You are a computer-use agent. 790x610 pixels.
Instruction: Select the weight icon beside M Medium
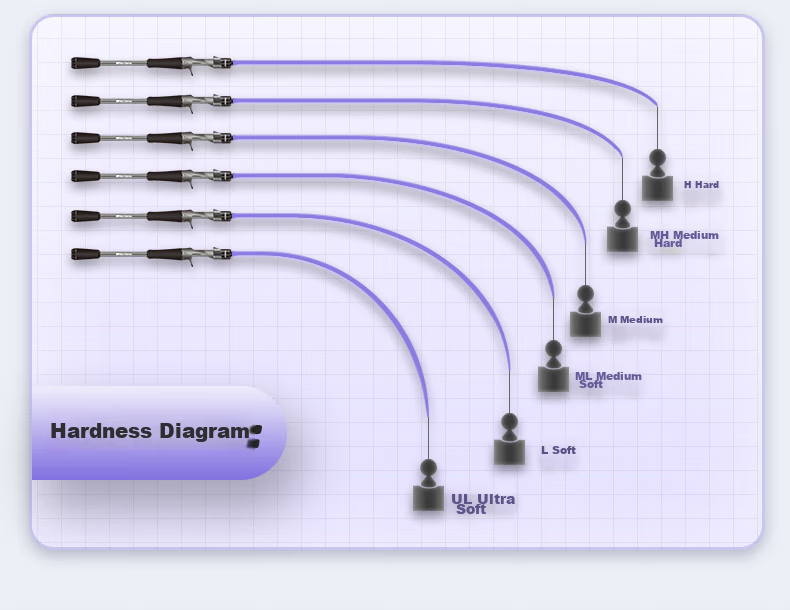click(x=585, y=311)
